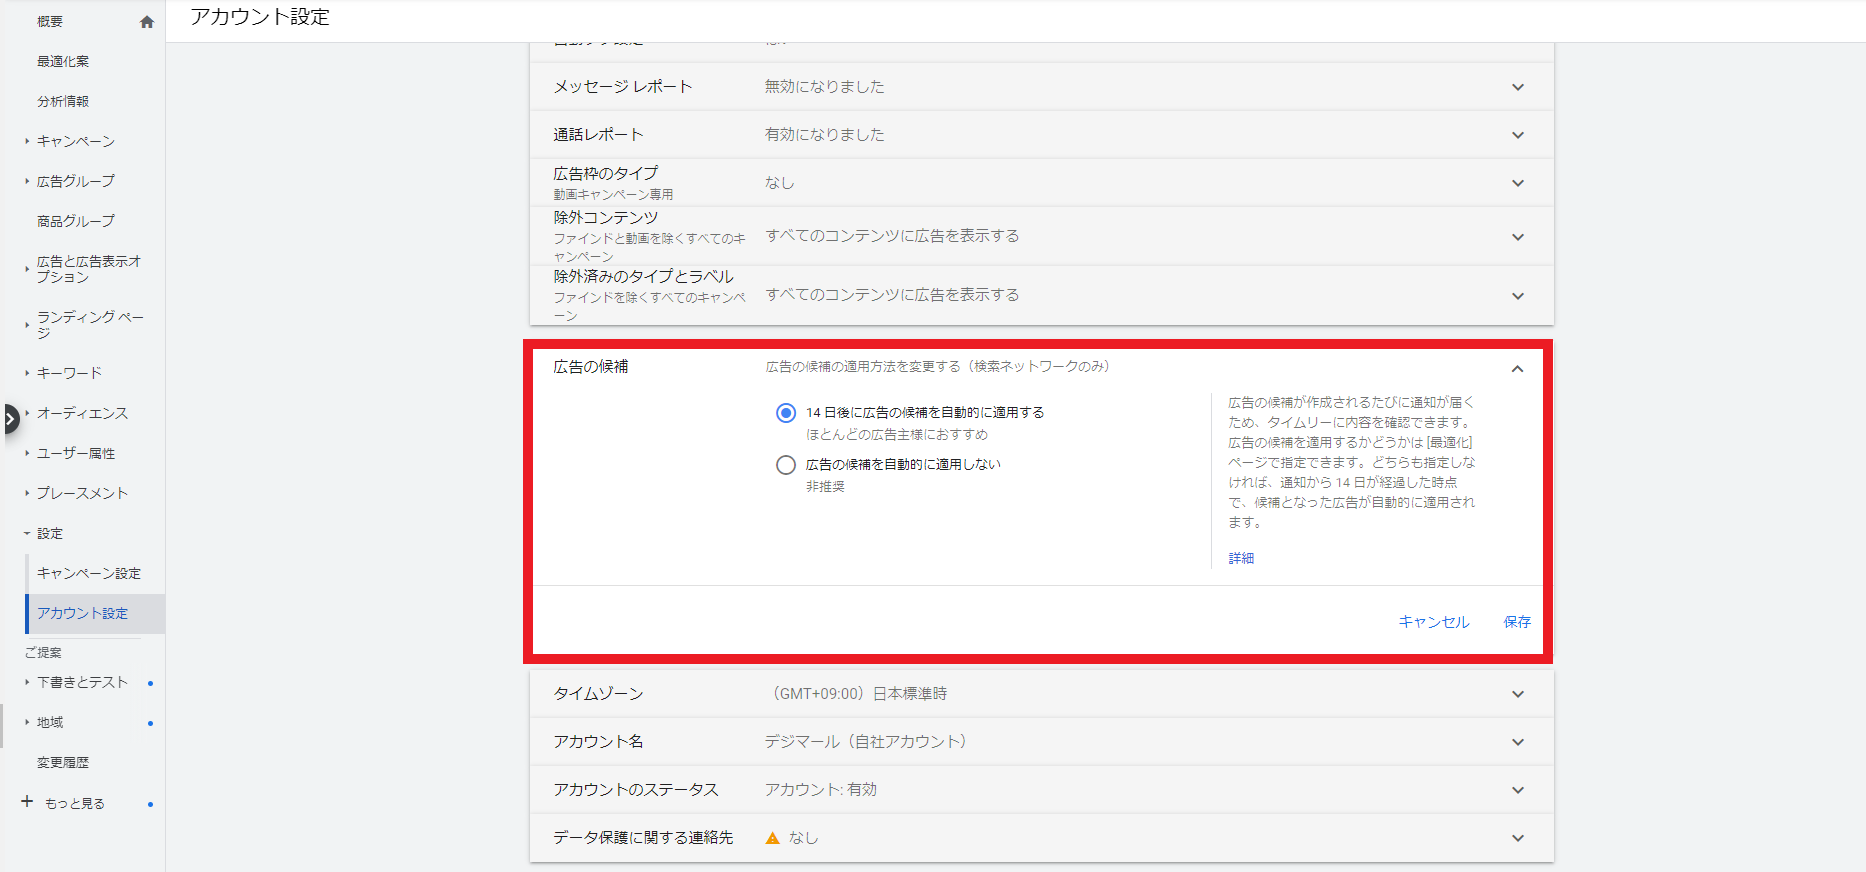Click the warning triangle in データ保護に関する連絡先
This screenshot has height=872, width=1866.
coord(772,838)
